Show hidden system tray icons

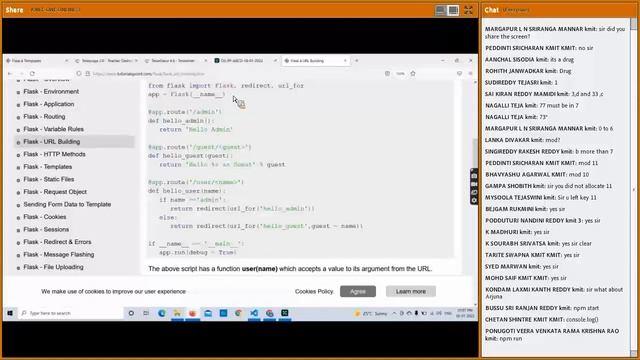[394, 313]
